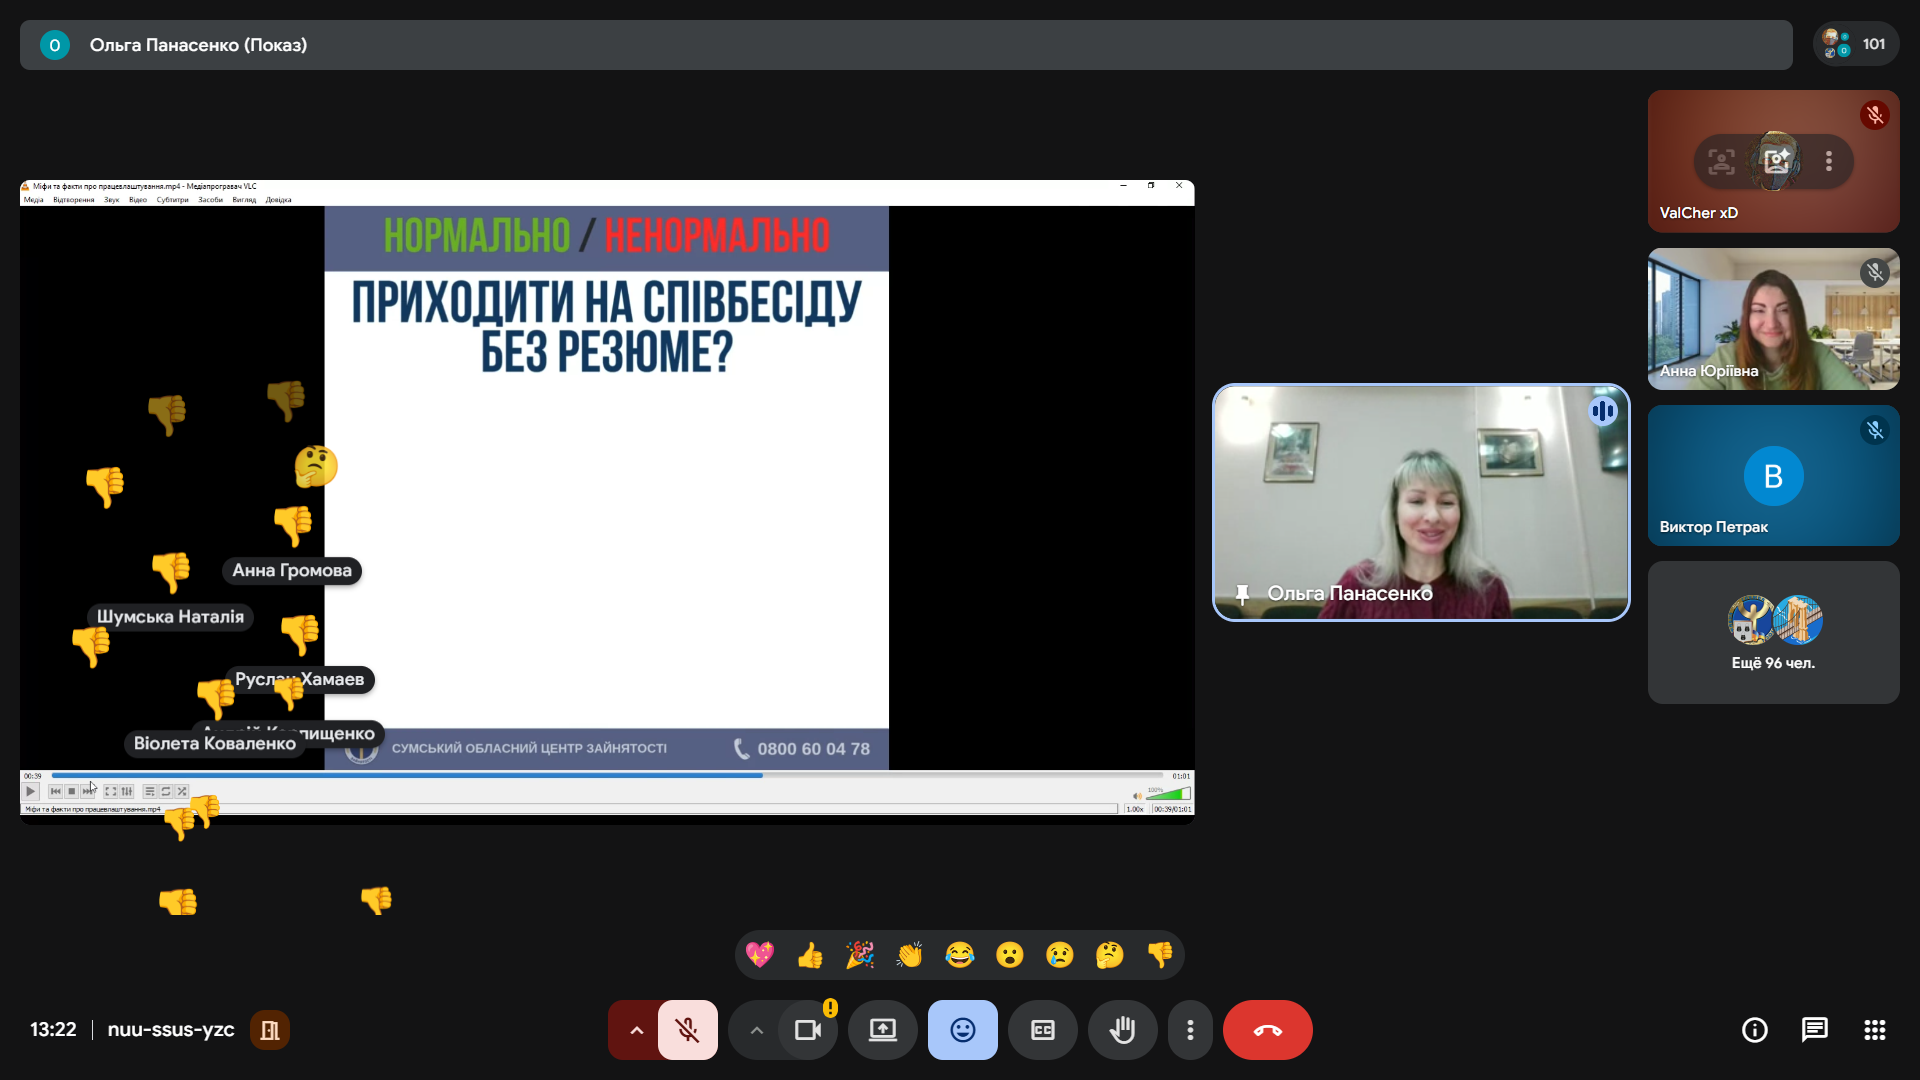Open options menu on ValCher xD tile
The width and height of the screenshot is (1920, 1080).
click(x=1828, y=161)
